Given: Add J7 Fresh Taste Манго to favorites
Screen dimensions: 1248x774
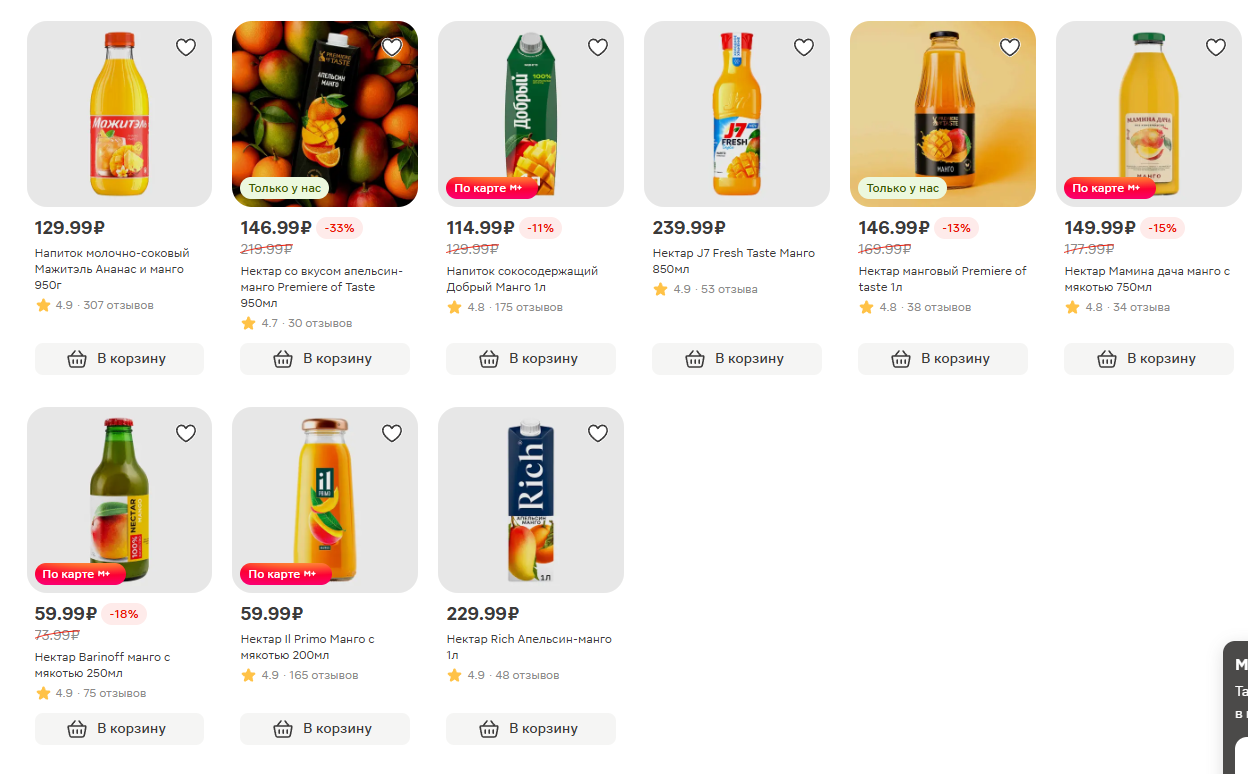Looking at the screenshot, I should tap(804, 47).
